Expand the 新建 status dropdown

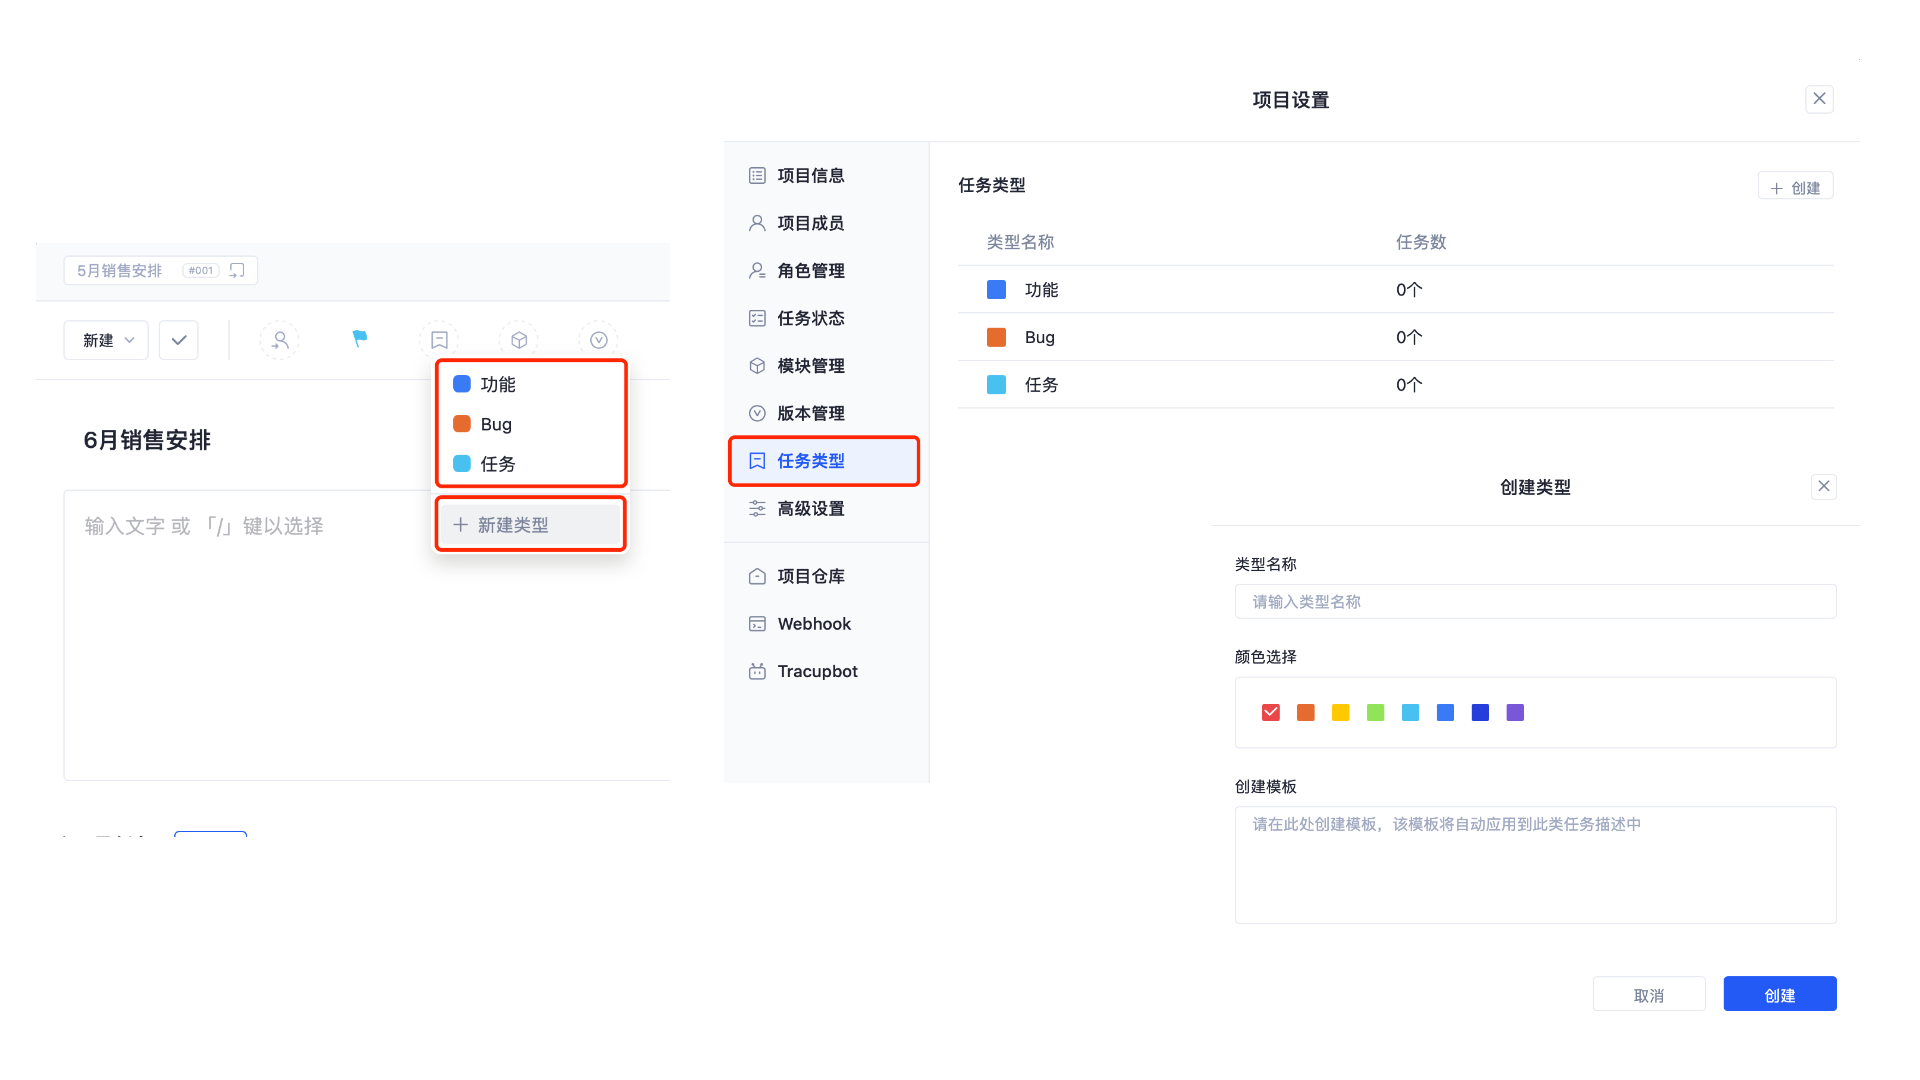click(106, 340)
